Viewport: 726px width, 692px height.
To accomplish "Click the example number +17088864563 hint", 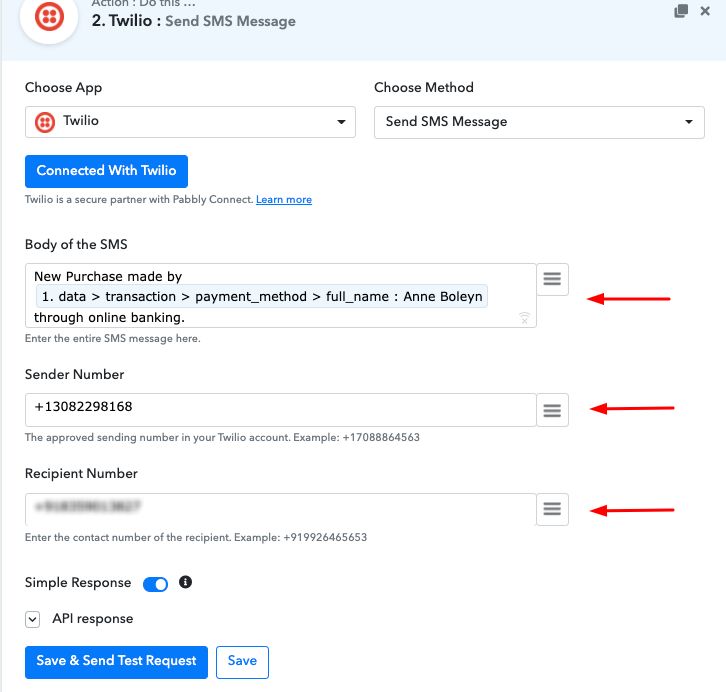I will coord(381,437).
